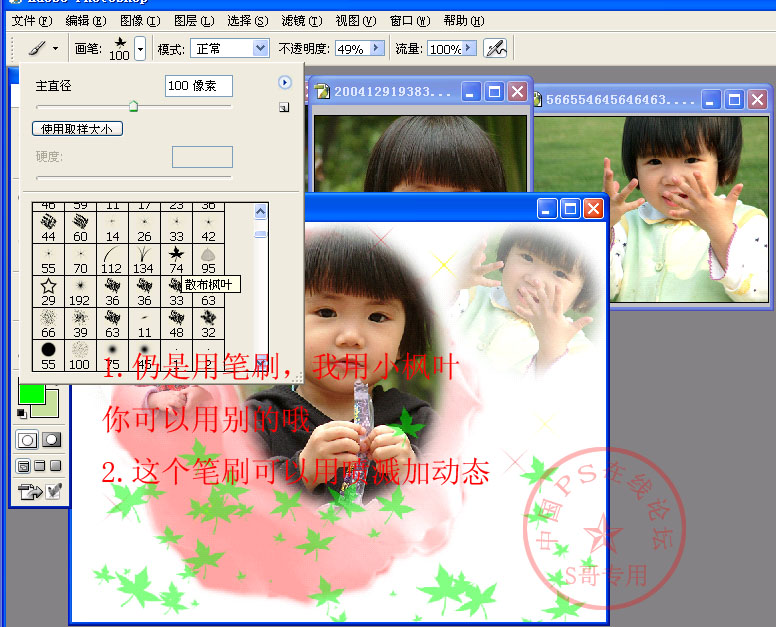Select the 100 grainy round brush
The image size is (776, 627).
point(80,356)
